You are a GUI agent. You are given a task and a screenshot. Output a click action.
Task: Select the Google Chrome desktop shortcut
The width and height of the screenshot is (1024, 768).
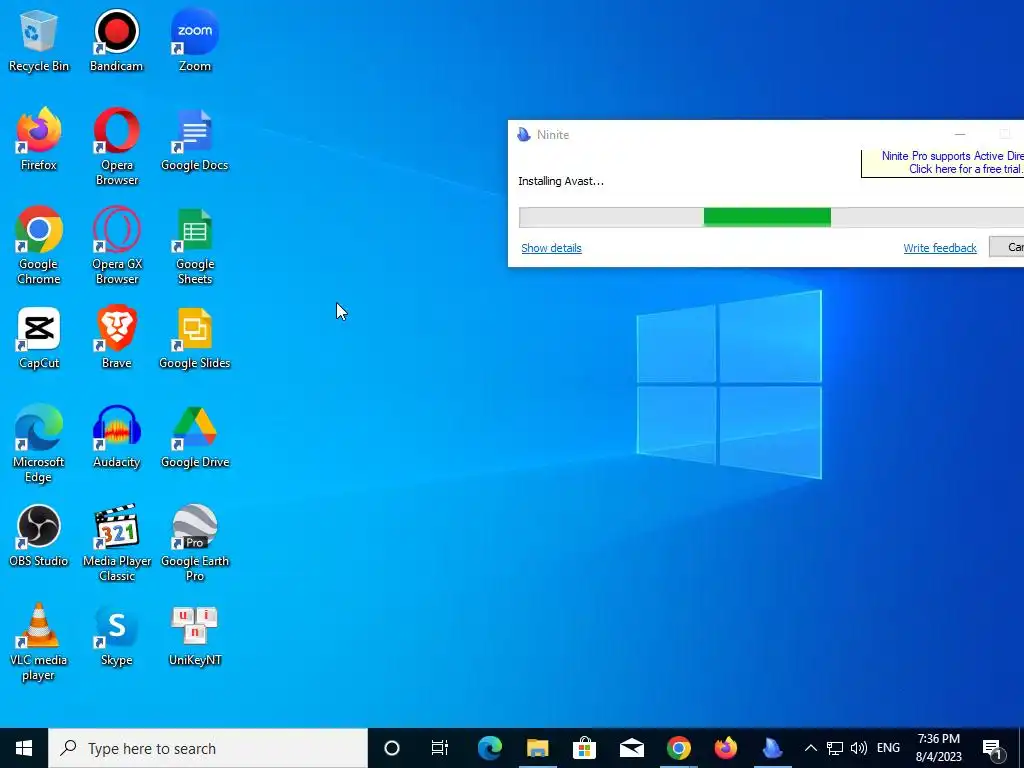click(x=39, y=246)
